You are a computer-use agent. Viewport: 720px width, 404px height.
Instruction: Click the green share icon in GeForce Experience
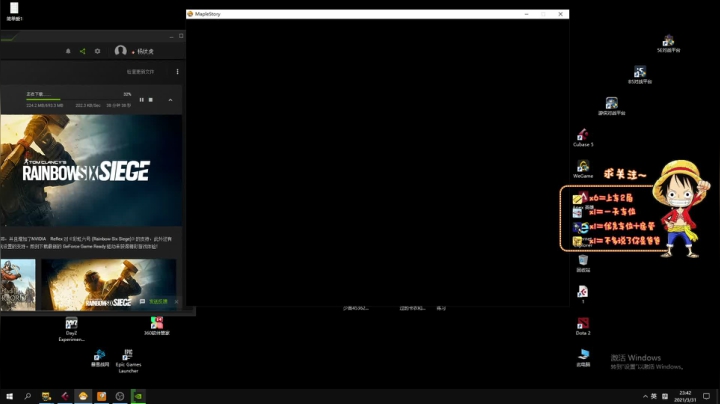(83, 51)
